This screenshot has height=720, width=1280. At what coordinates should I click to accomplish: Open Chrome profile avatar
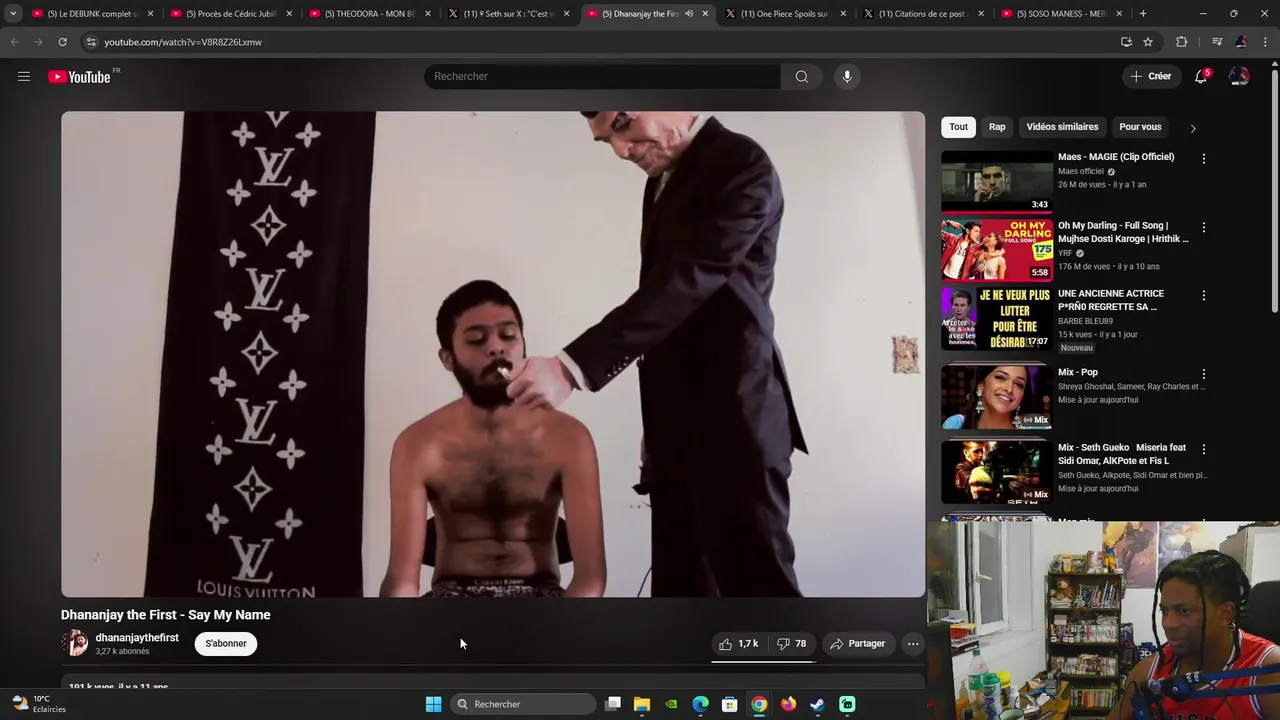coord(1241,42)
